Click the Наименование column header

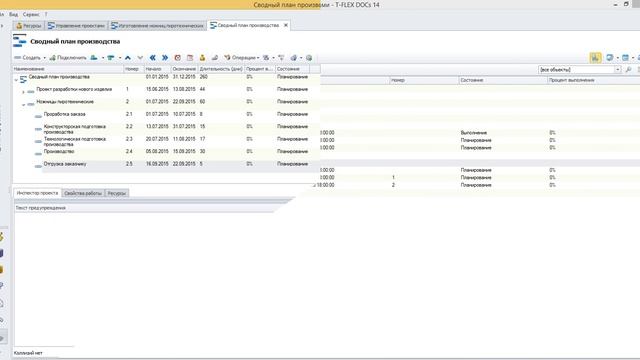(68, 69)
